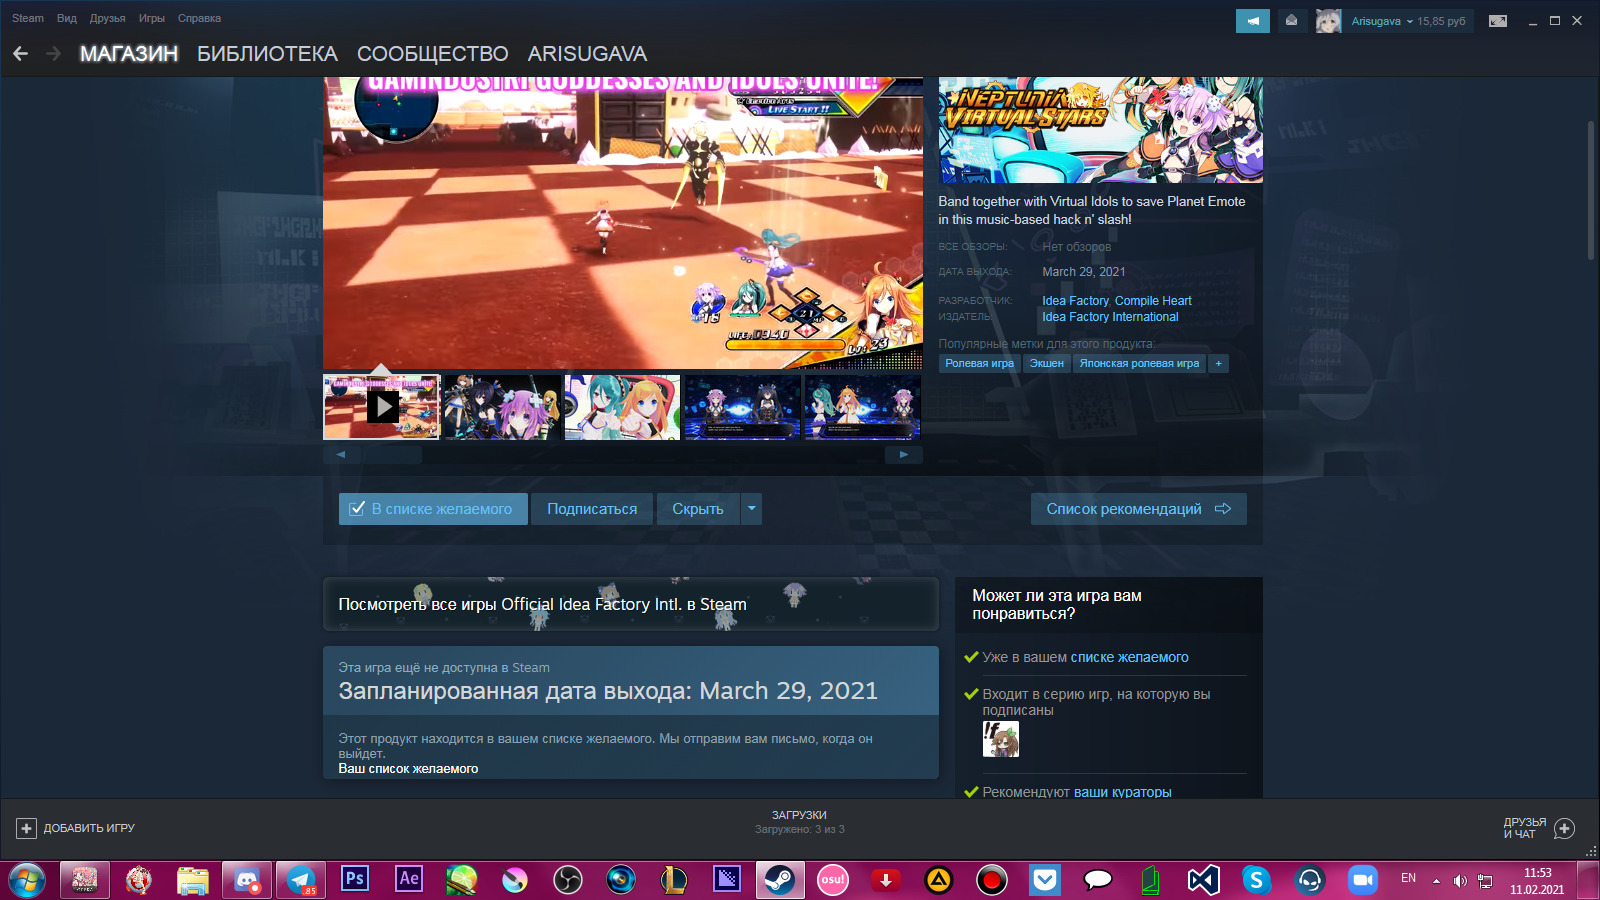Switch to the БИБЛИОТЕКА tab

[267, 54]
